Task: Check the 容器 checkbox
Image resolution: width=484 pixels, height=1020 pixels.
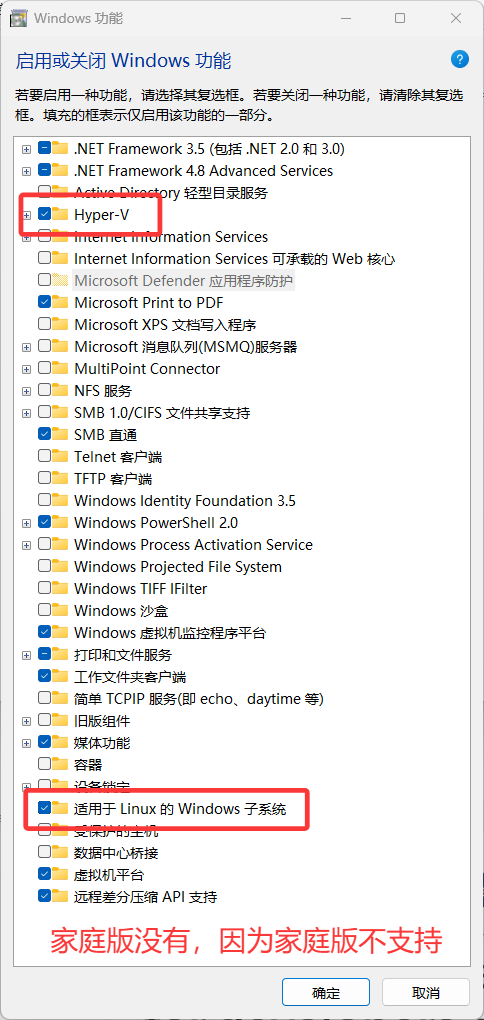Action: click(44, 764)
